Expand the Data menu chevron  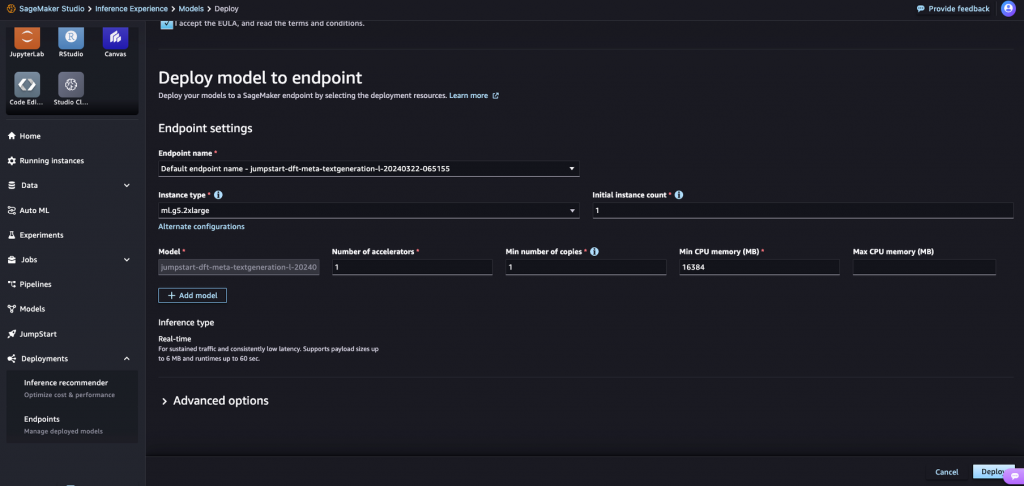pyautogui.click(x=127, y=186)
